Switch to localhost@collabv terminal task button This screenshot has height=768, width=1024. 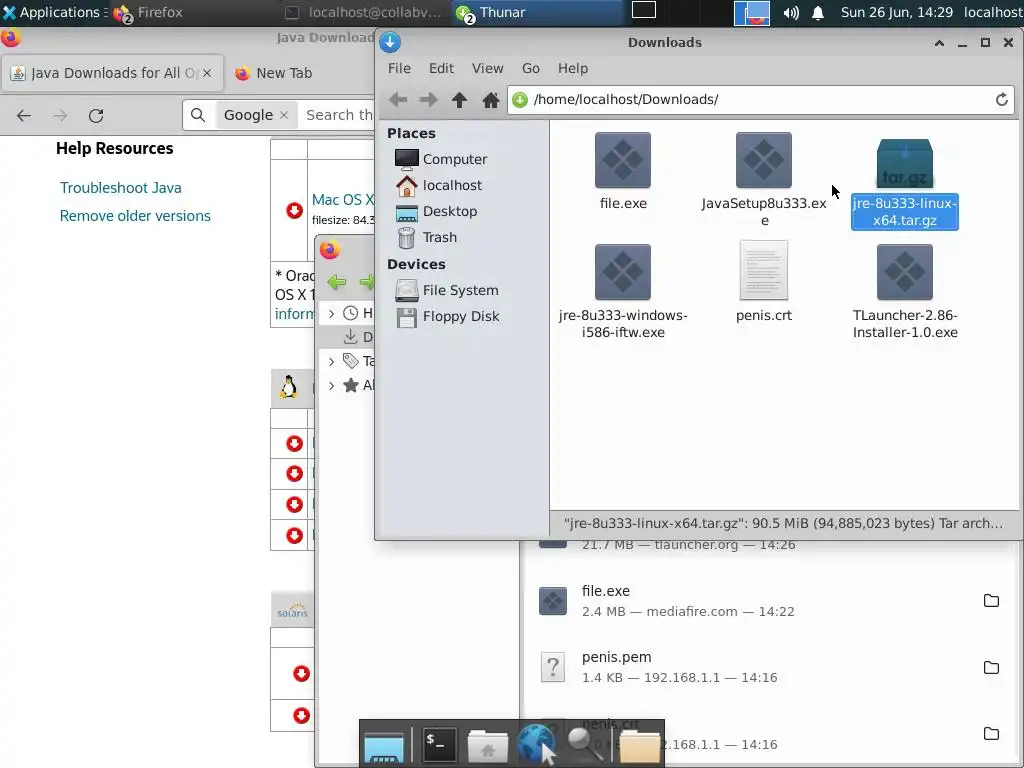click(x=364, y=12)
